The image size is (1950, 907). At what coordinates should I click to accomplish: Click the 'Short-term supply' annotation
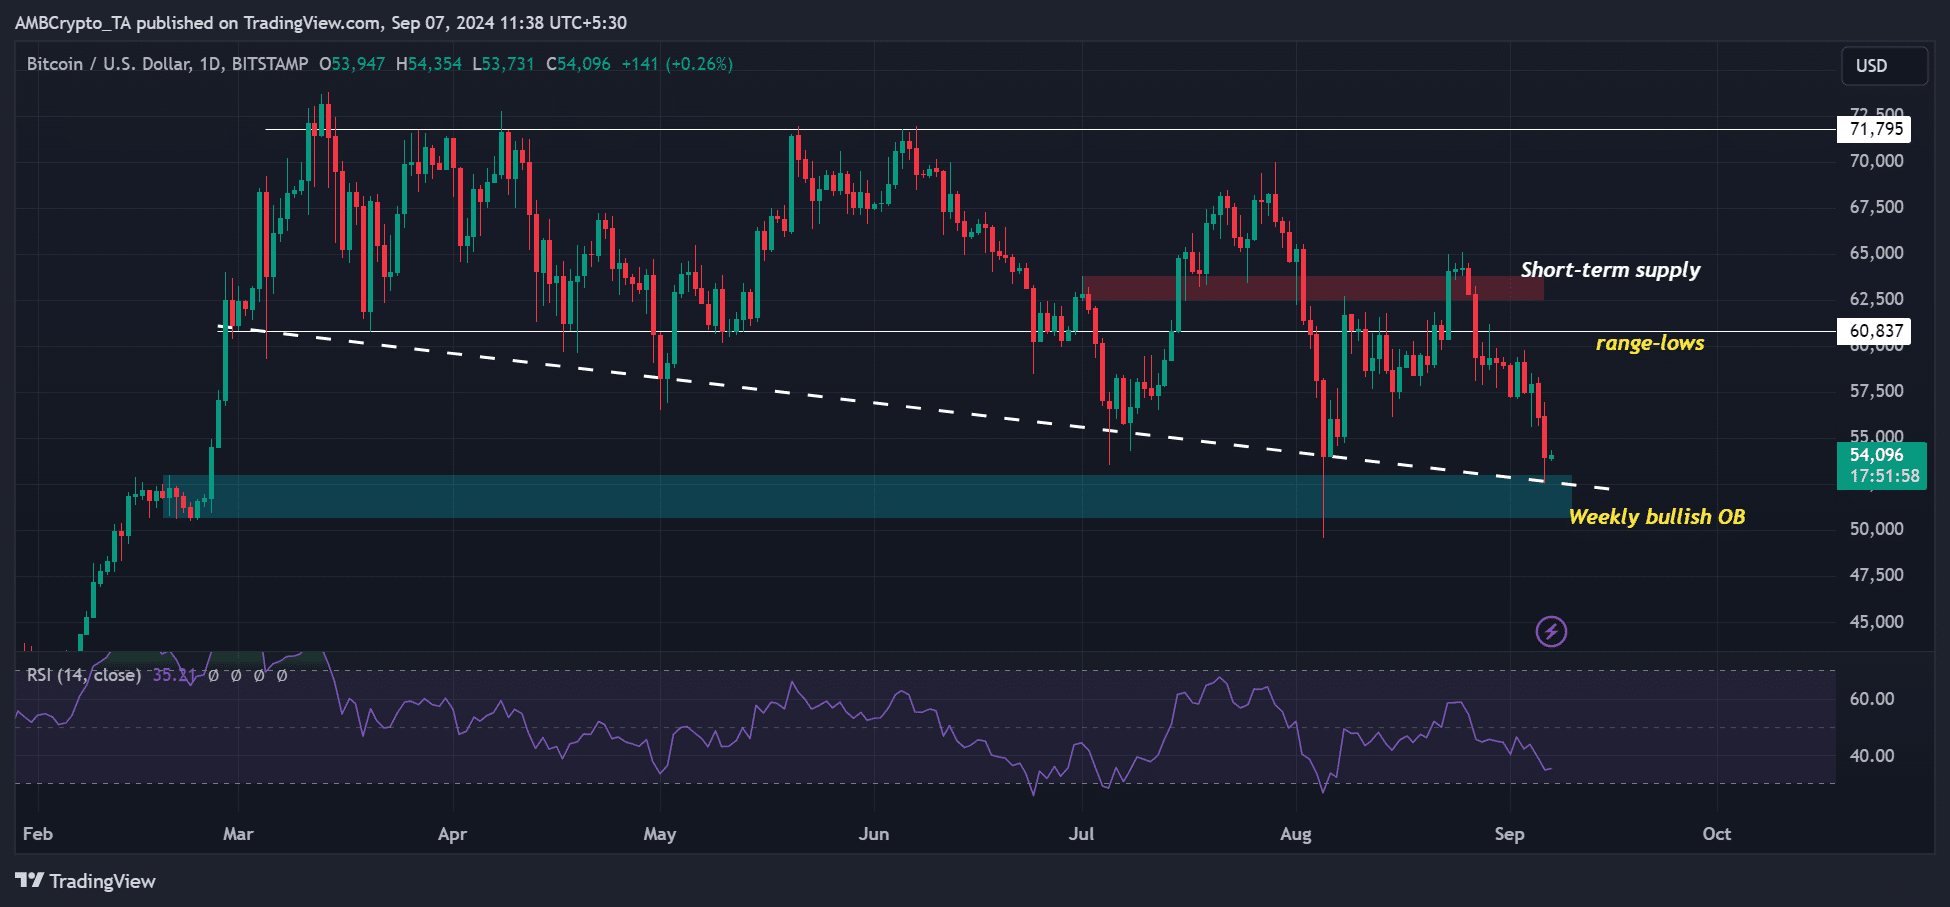click(x=1610, y=270)
